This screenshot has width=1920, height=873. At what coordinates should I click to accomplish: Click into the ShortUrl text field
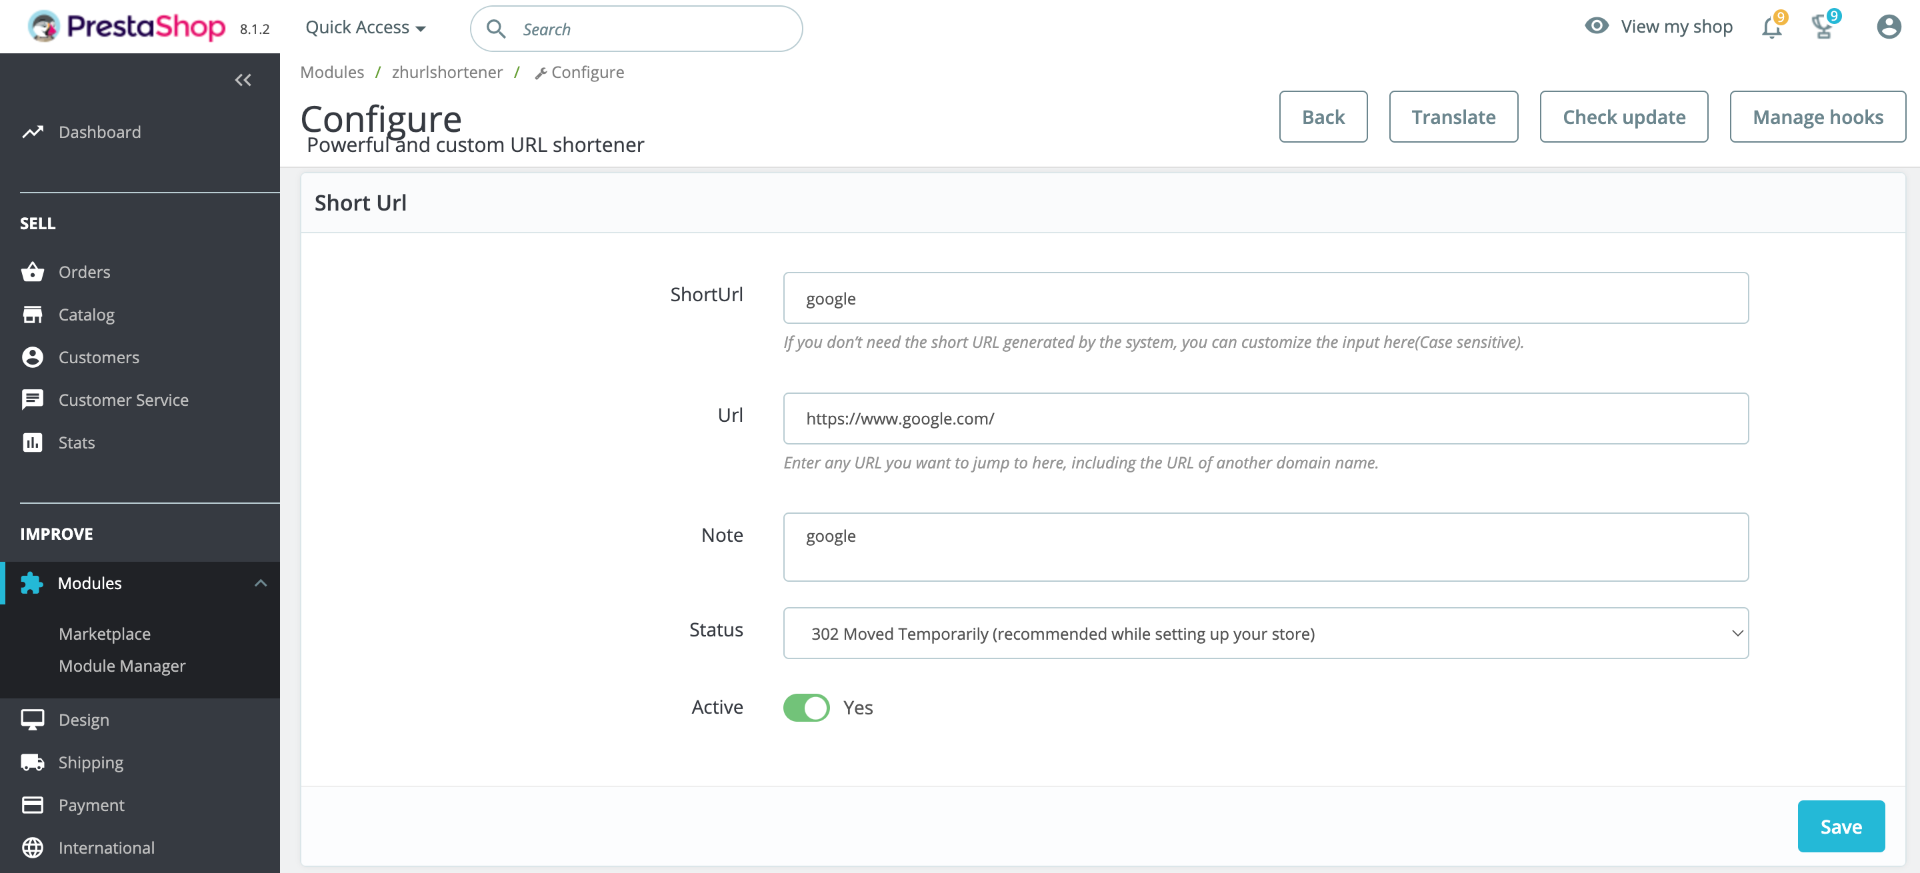pyautogui.click(x=1265, y=298)
